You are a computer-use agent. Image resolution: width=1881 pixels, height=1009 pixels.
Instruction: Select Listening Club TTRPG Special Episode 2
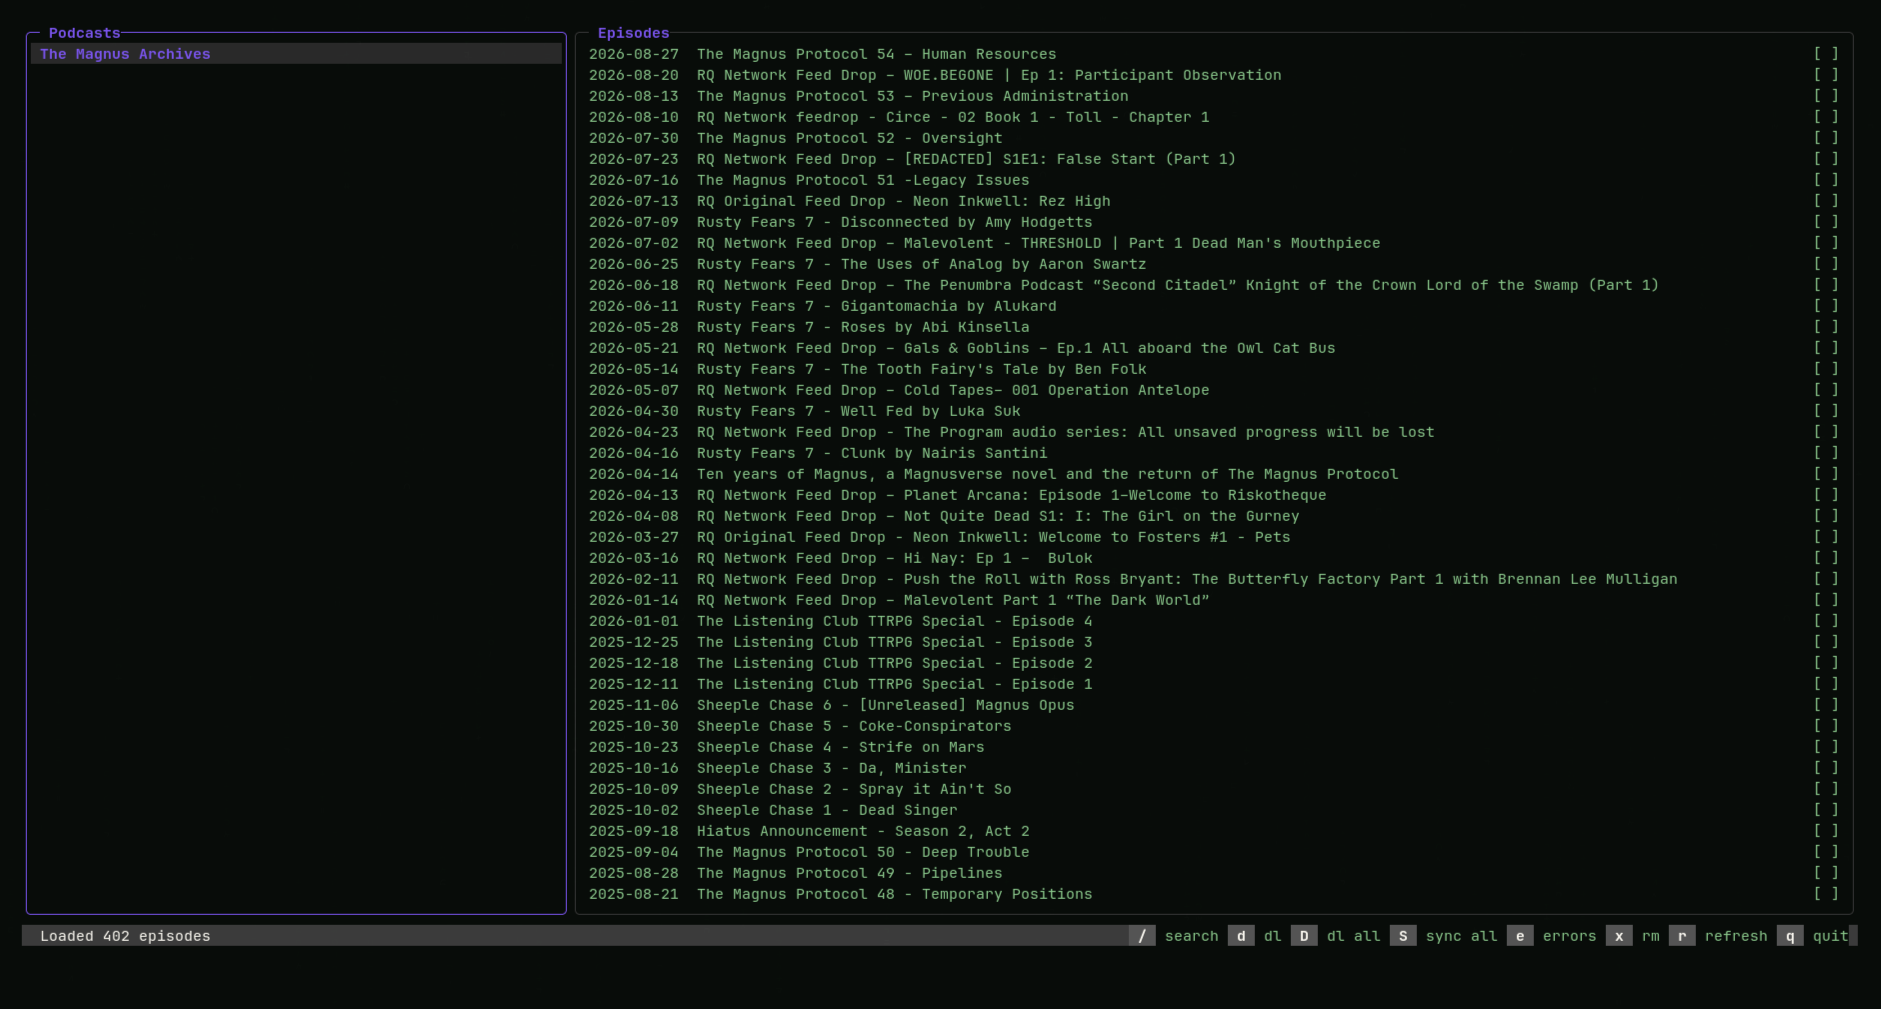tap(1214, 663)
